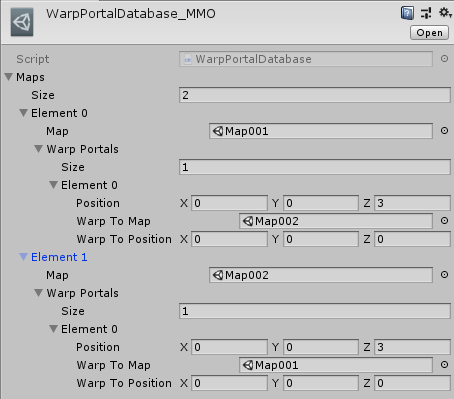Open the help reference book icon
454x399 pixels.
tap(407, 13)
